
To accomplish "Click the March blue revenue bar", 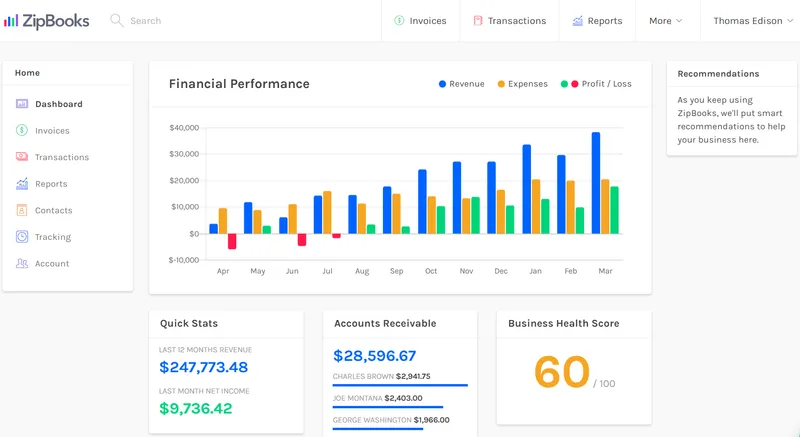I will (x=596, y=183).
